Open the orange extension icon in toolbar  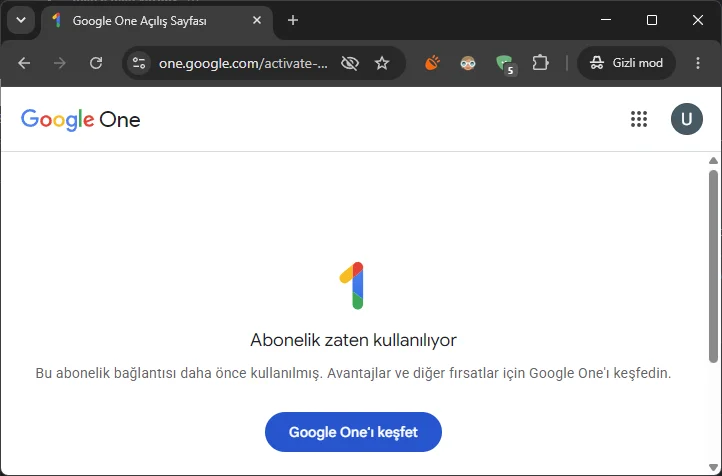click(x=432, y=63)
